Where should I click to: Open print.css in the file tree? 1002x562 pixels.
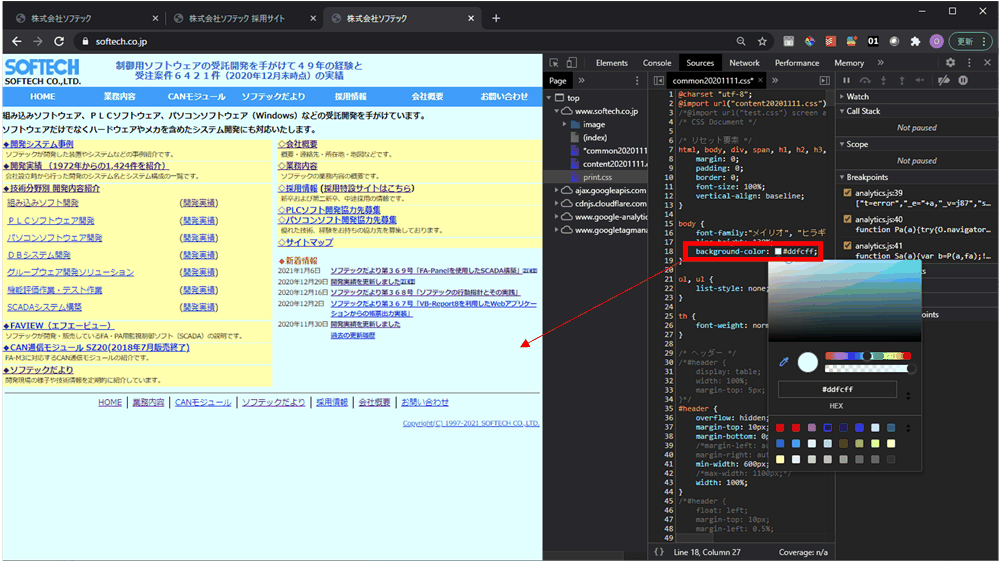pyautogui.click(x=597, y=177)
